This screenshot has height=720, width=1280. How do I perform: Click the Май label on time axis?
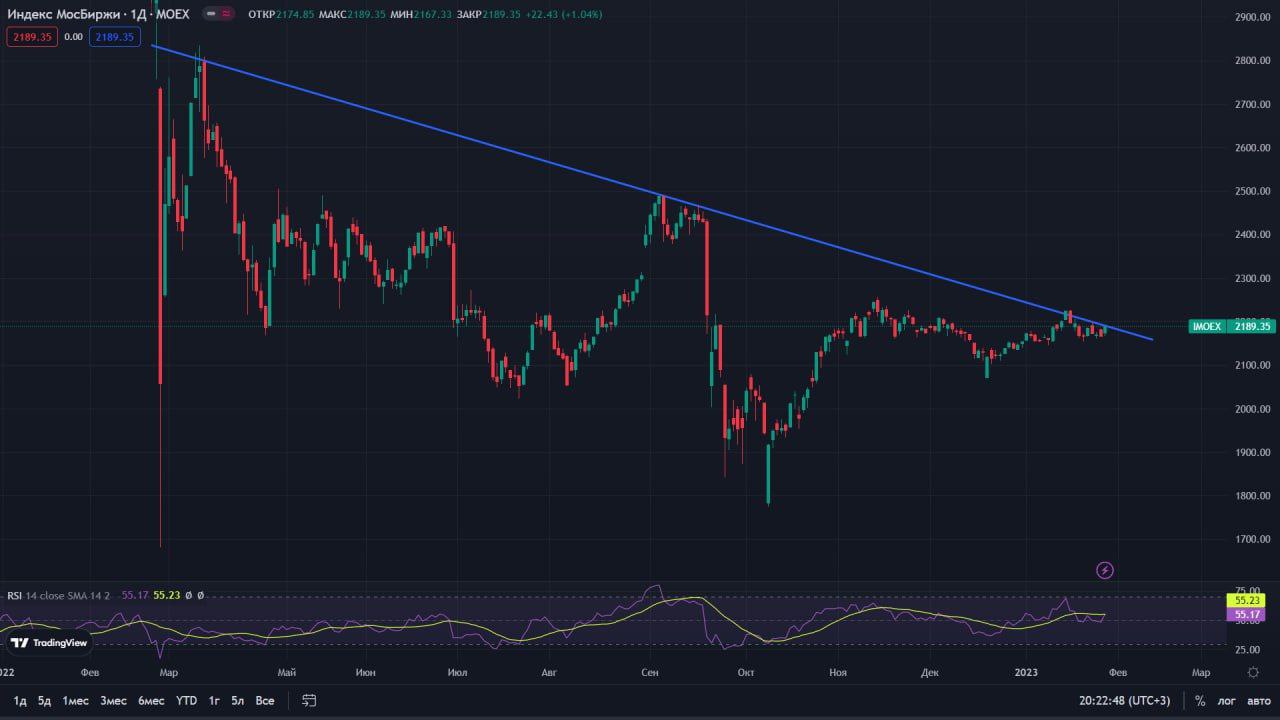coord(287,673)
